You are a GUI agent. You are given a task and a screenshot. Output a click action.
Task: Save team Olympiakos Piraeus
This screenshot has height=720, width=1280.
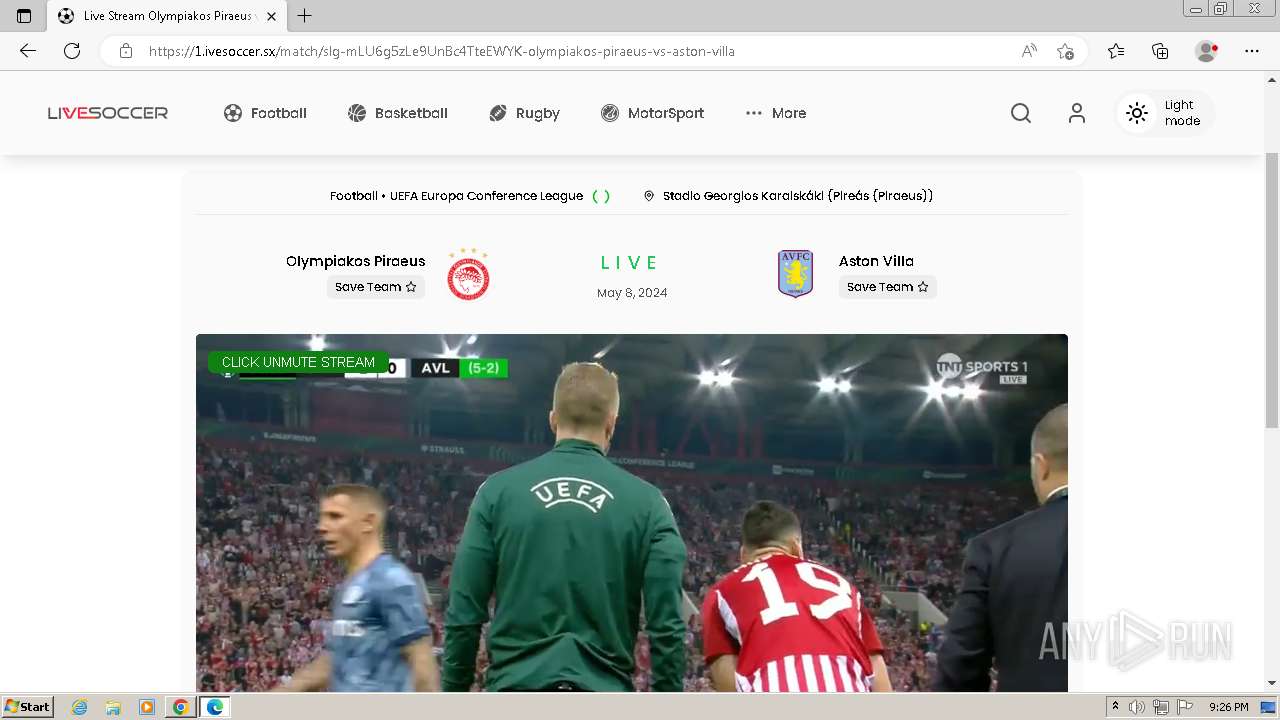376,287
